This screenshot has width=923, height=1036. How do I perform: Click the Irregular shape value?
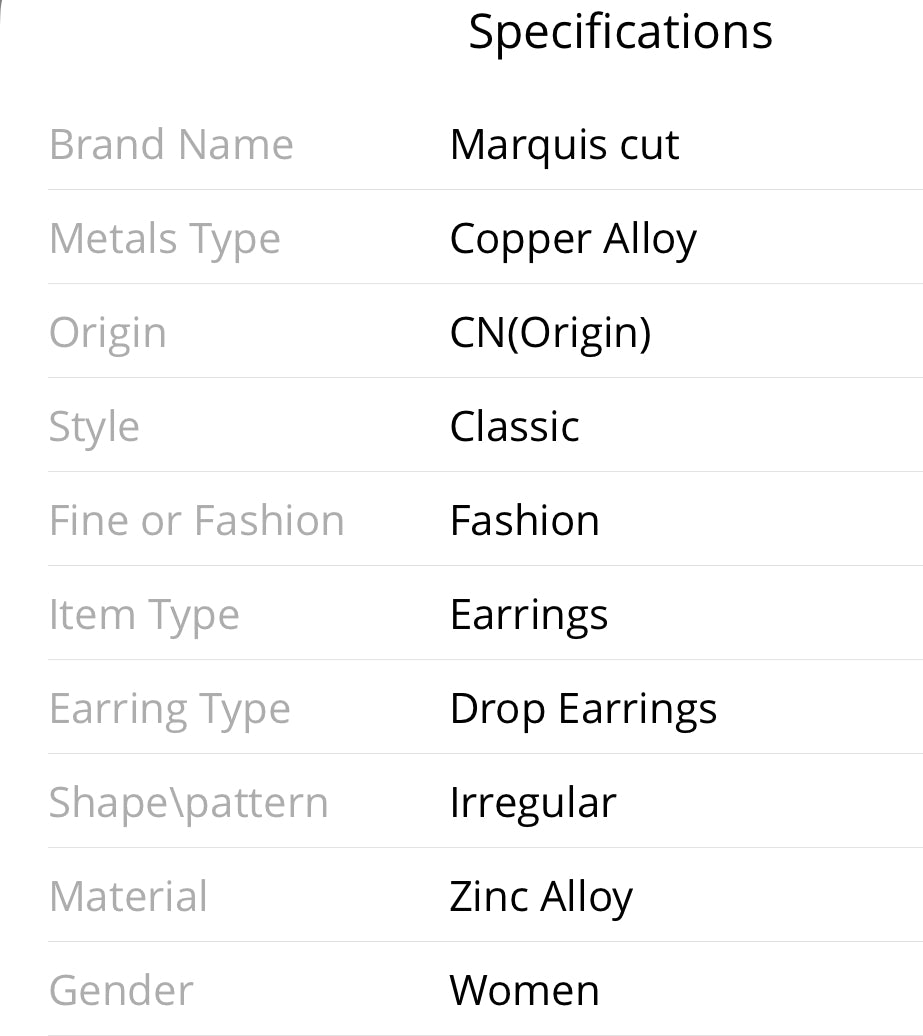[533, 803]
